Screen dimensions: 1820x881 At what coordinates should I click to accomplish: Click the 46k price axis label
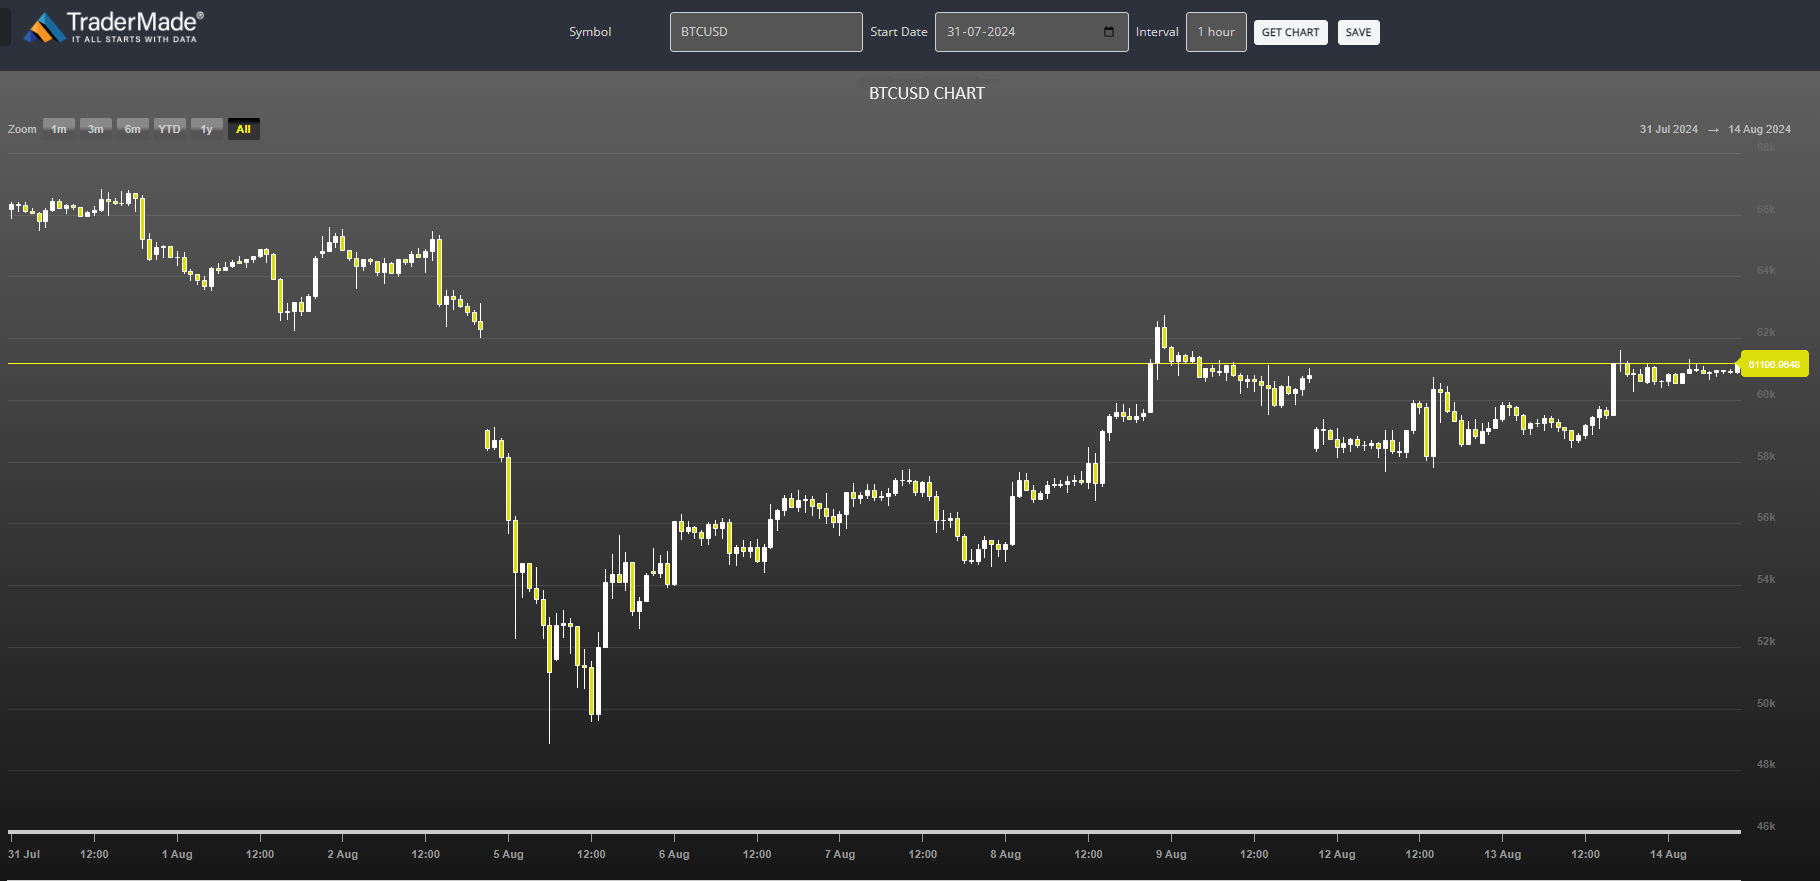[x=1766, y=826]
